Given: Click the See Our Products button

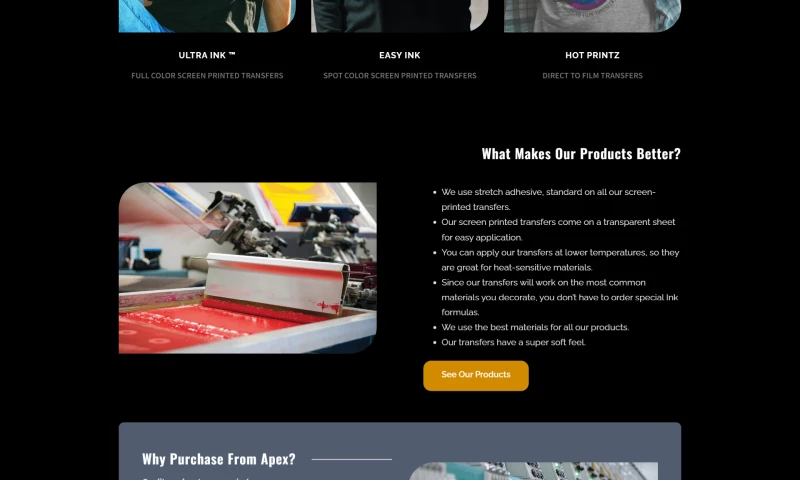Looking at the screenshot, I should tap(476, 375).
